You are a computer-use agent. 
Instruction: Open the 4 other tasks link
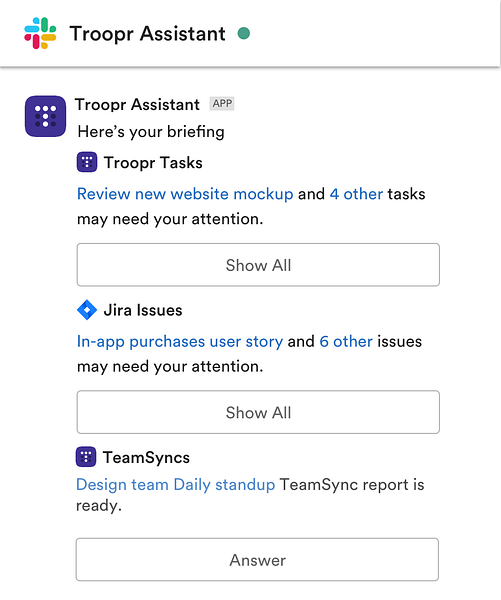pos(356,194)
